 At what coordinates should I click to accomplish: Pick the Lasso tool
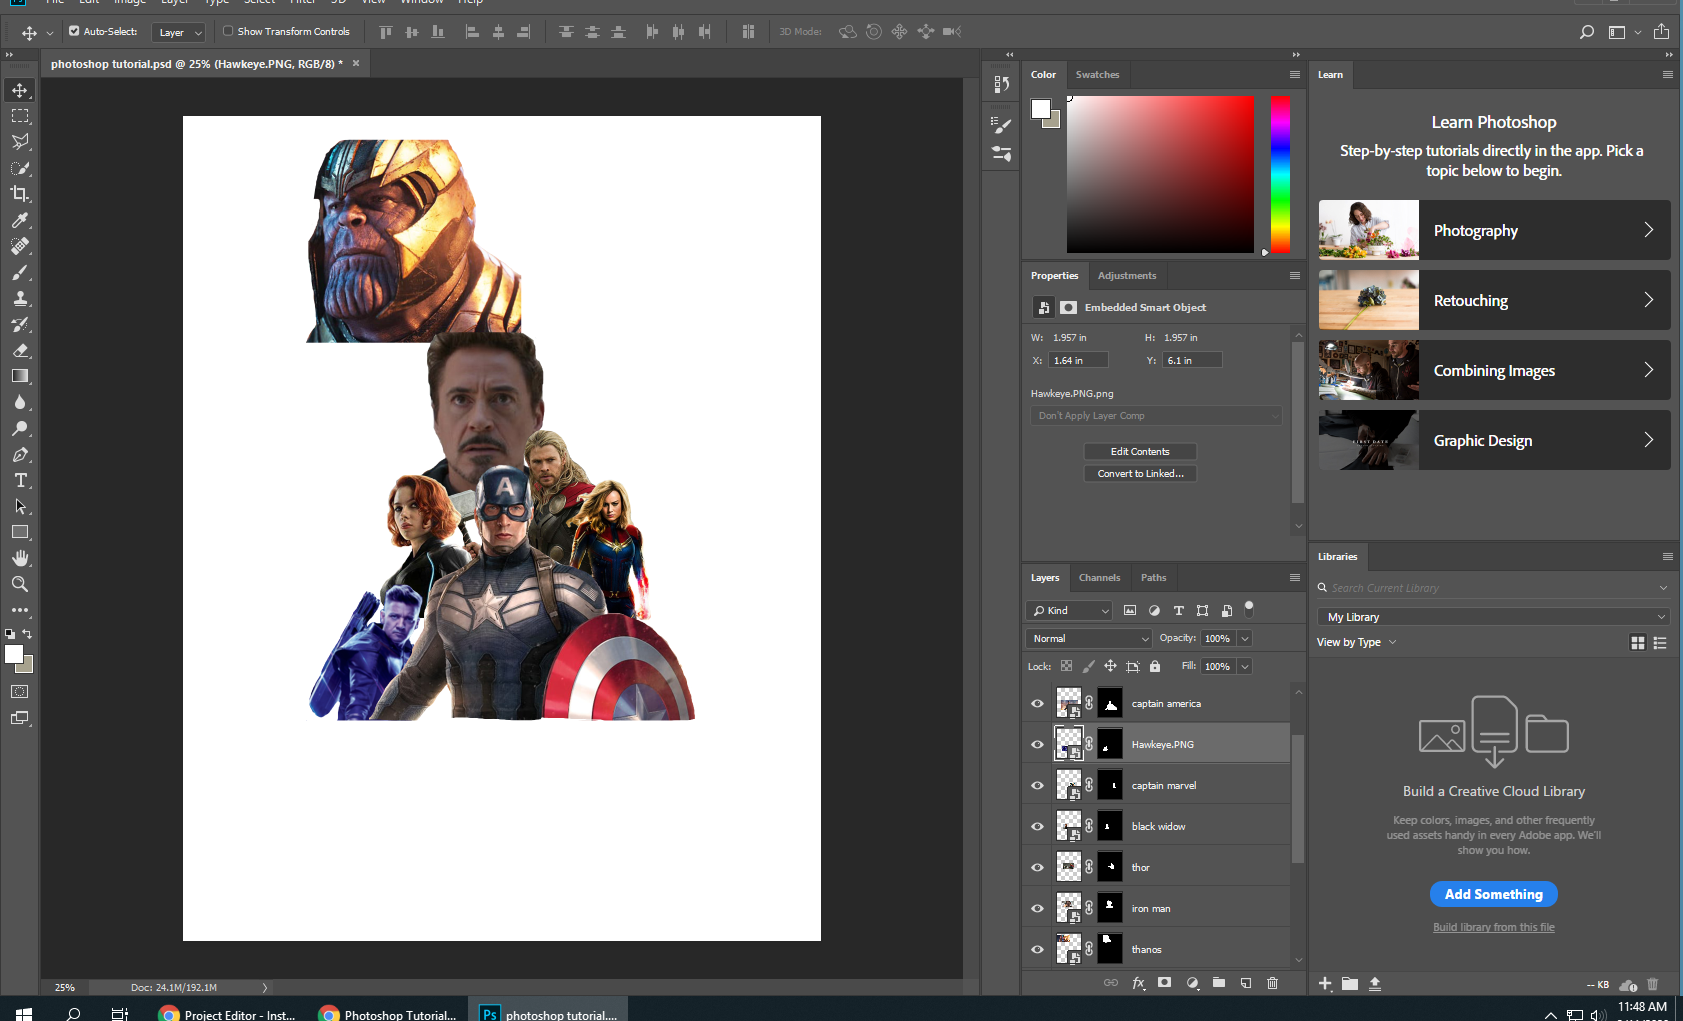pyautogui.click(x=20, y=141)
